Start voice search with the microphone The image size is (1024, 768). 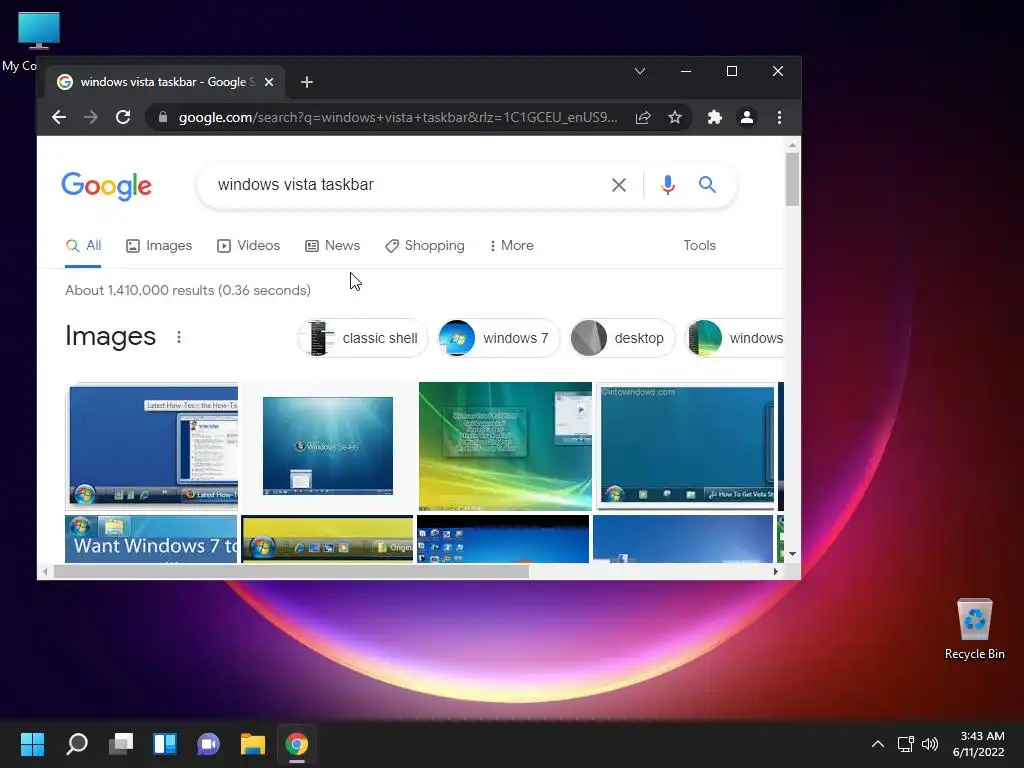click(x=667, y=185)
